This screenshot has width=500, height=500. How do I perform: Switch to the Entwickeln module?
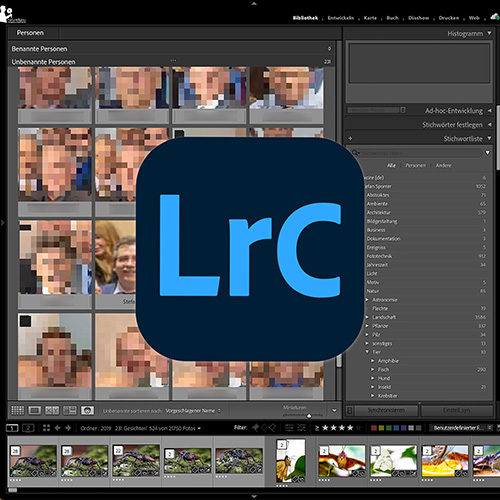pos(341,18)
